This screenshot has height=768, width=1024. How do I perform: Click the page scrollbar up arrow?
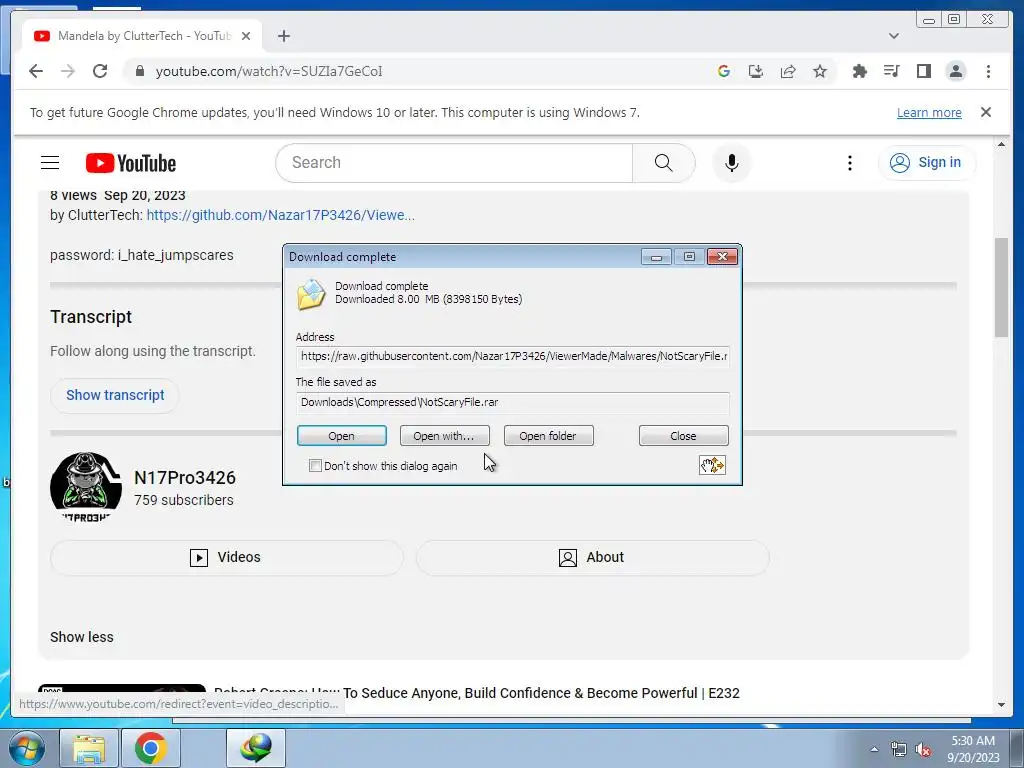pyautogui.click(x=1001, y=144)
